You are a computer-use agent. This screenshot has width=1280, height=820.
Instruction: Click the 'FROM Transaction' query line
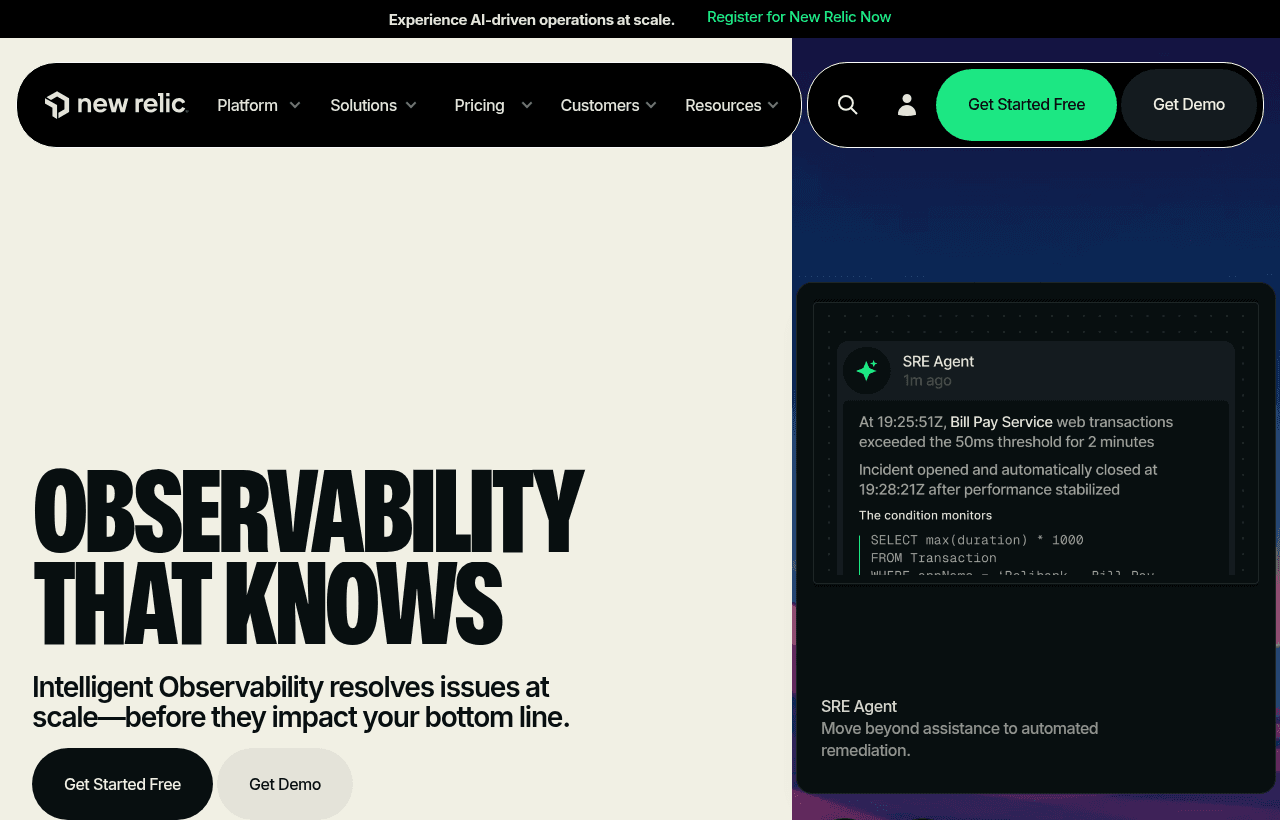click(934, 558)
